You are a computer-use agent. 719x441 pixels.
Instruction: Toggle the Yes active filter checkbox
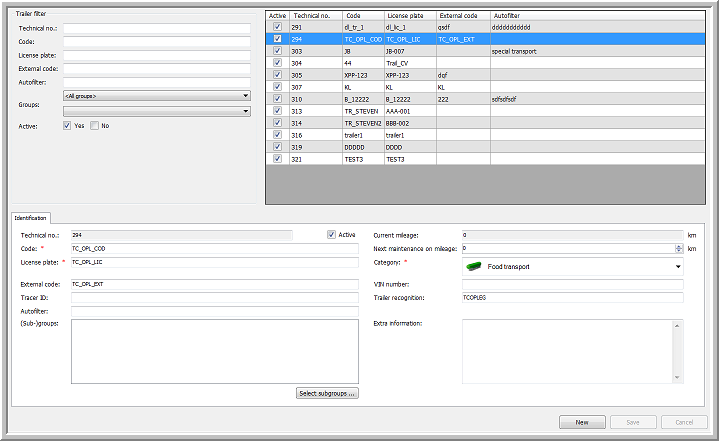[x=67, y=126]
